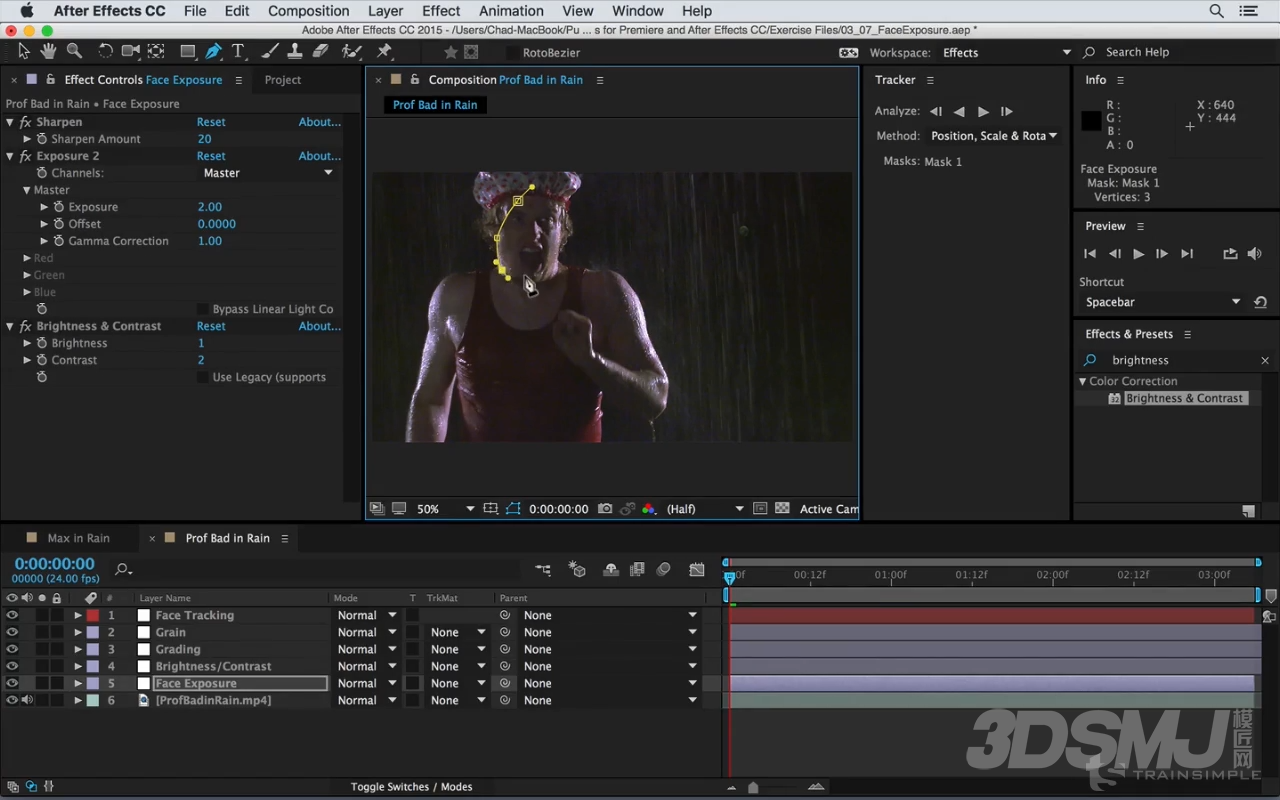The image size is (1280, 800).
Task: Select the Roto Brush tool
Action: 351,51
